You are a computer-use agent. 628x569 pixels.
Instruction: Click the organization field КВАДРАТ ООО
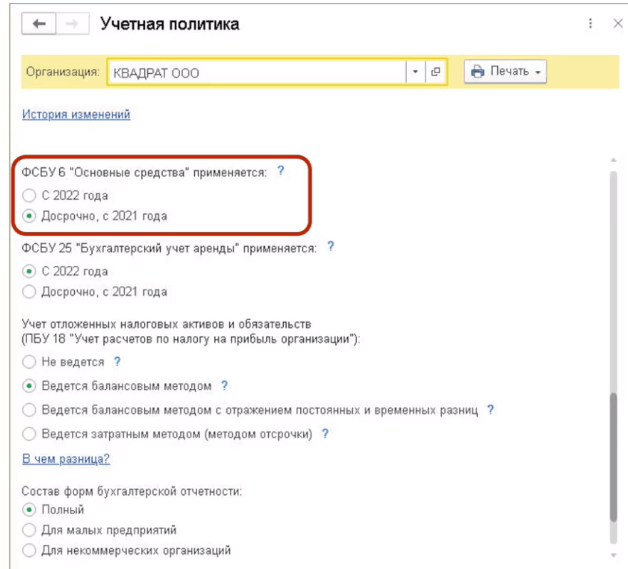255,72
